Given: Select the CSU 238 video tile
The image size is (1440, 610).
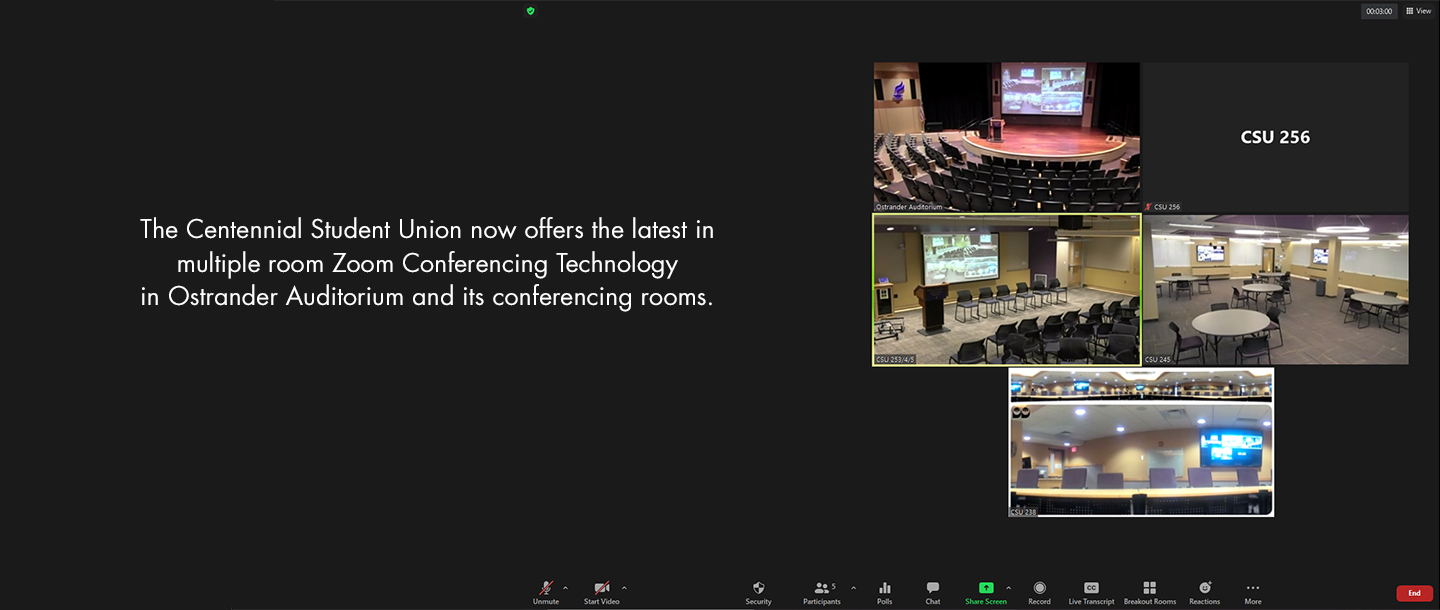Looking at the screenshot, I should tap(1141, 442).
